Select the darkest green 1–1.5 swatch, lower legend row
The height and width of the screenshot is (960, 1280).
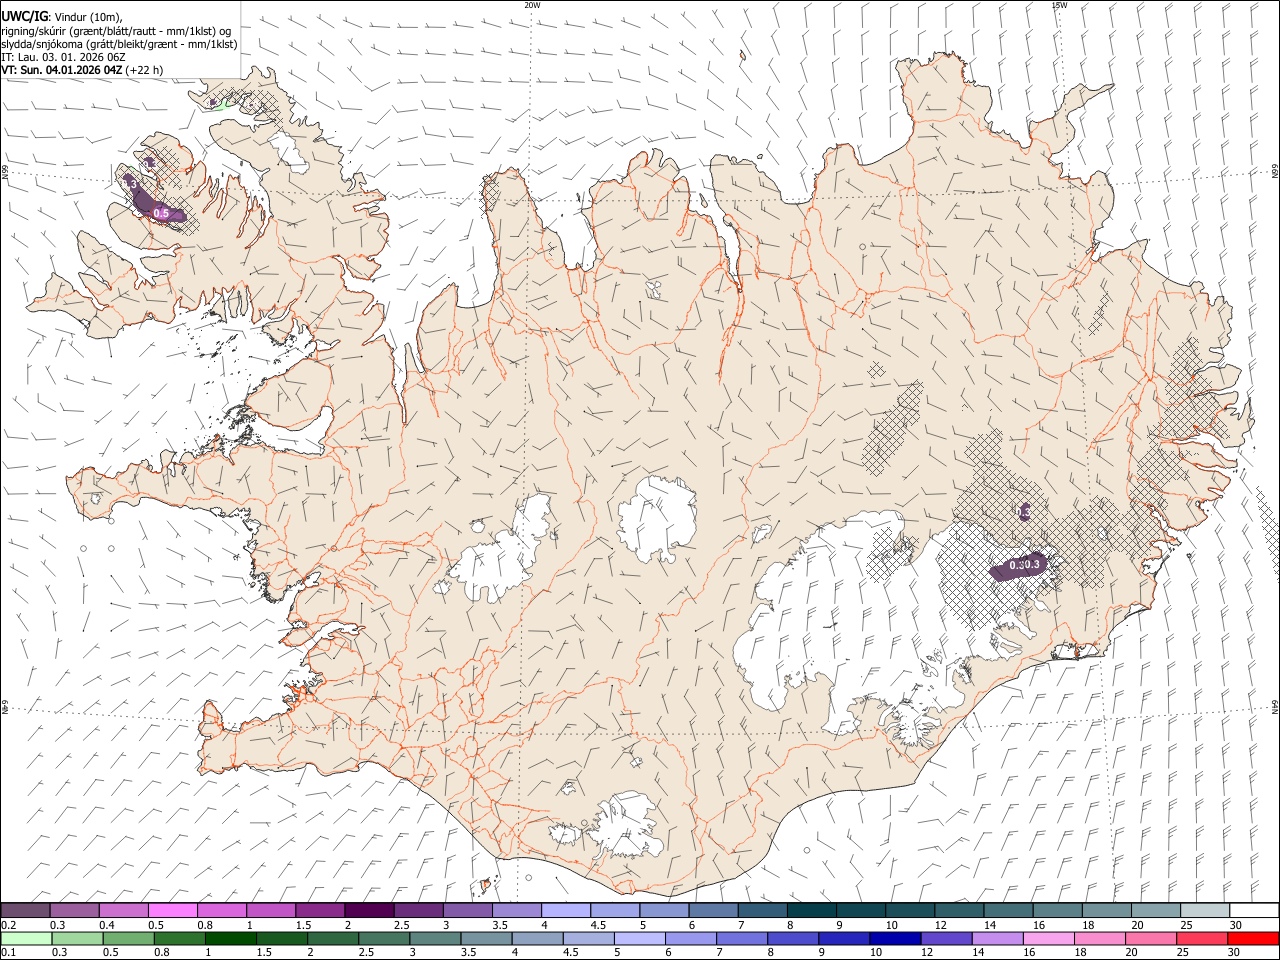230,938
